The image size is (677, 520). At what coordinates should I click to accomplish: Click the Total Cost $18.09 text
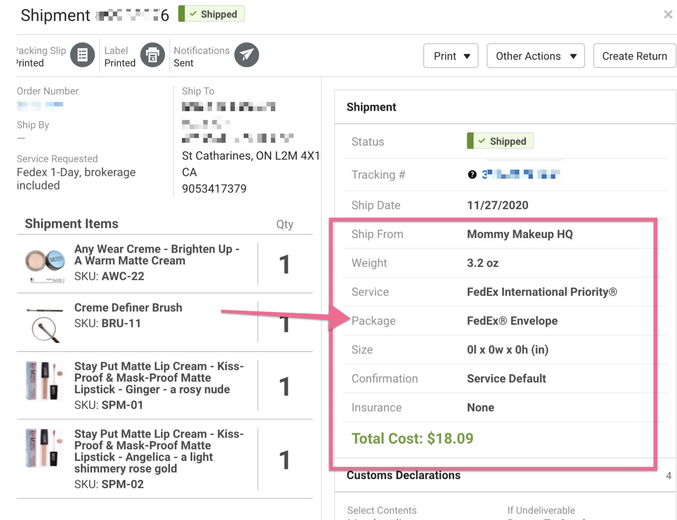point(412,438)
